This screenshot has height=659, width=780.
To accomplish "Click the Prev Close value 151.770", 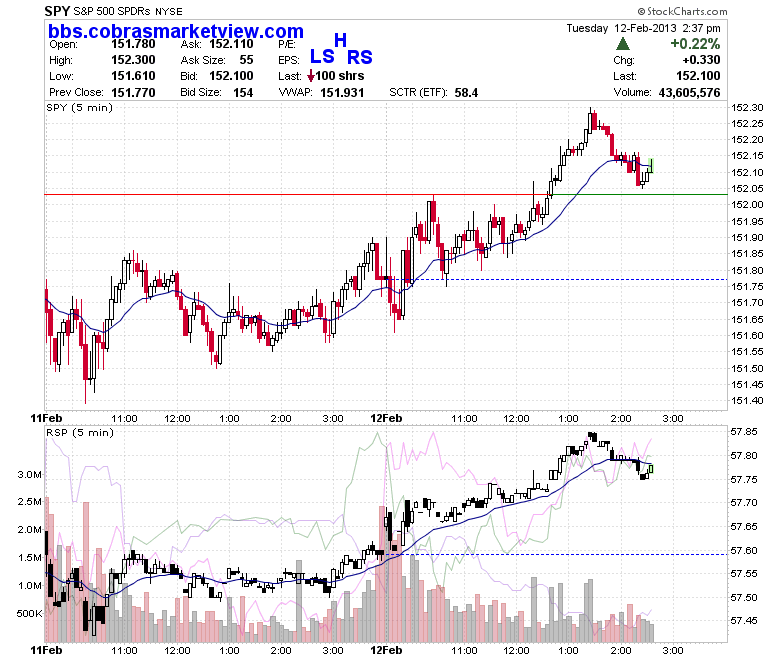I will [x=133, y=93].
